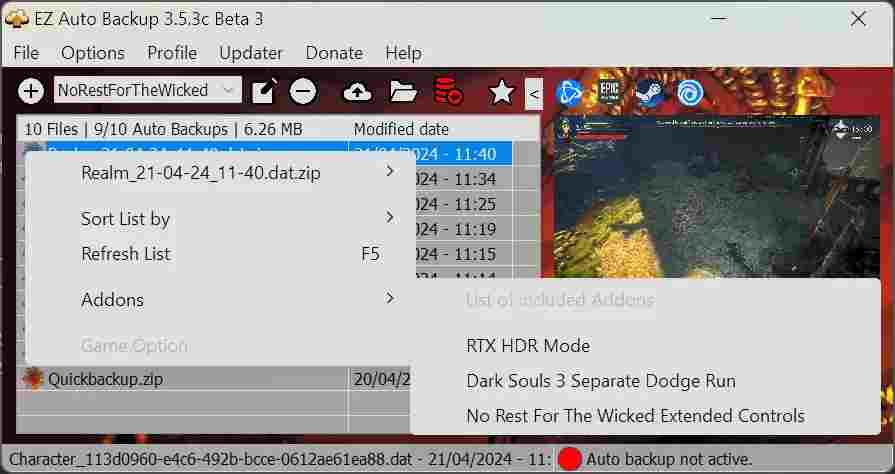
Task: Launch the Epic Games launcher icon
Action: coord(609,91)
